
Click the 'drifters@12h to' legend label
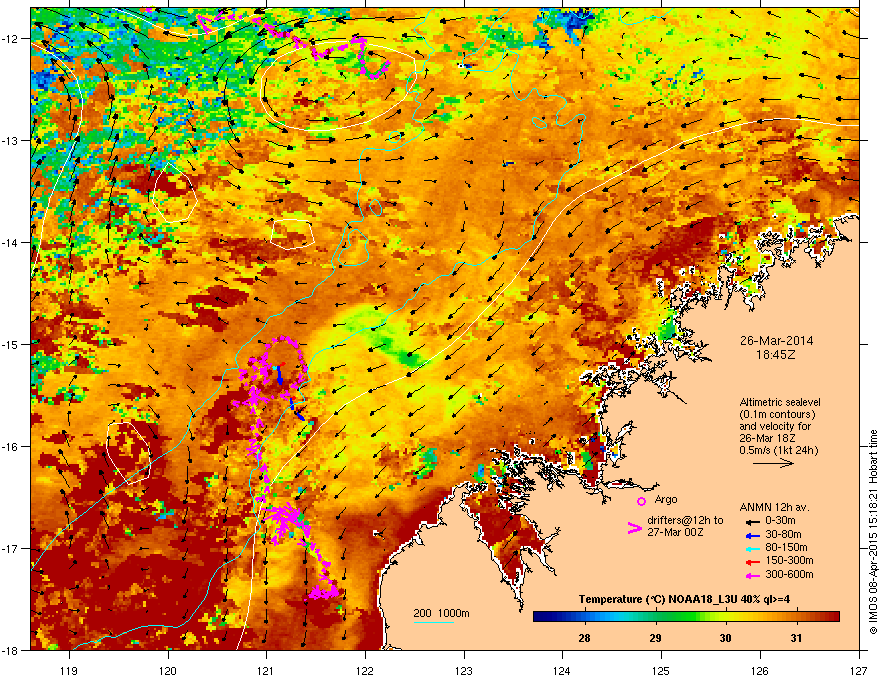[x=685, y=521]
